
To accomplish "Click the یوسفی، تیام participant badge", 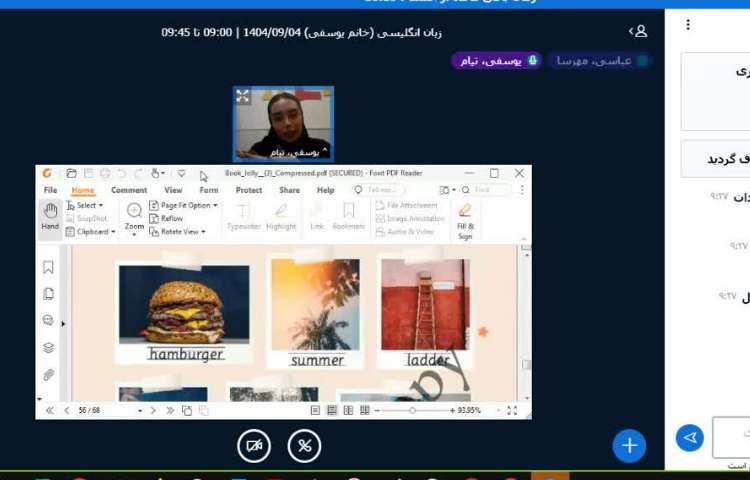I will (496, 61).
